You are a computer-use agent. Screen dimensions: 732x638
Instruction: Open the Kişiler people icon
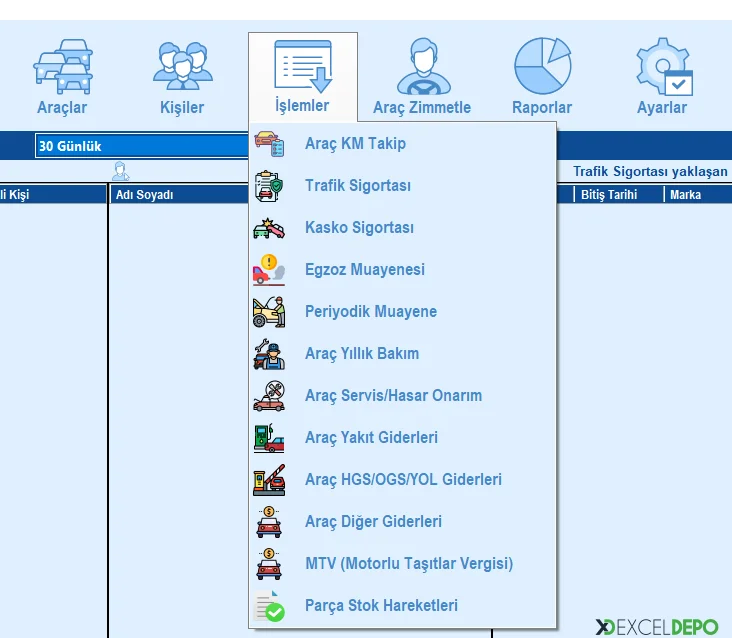182,67
